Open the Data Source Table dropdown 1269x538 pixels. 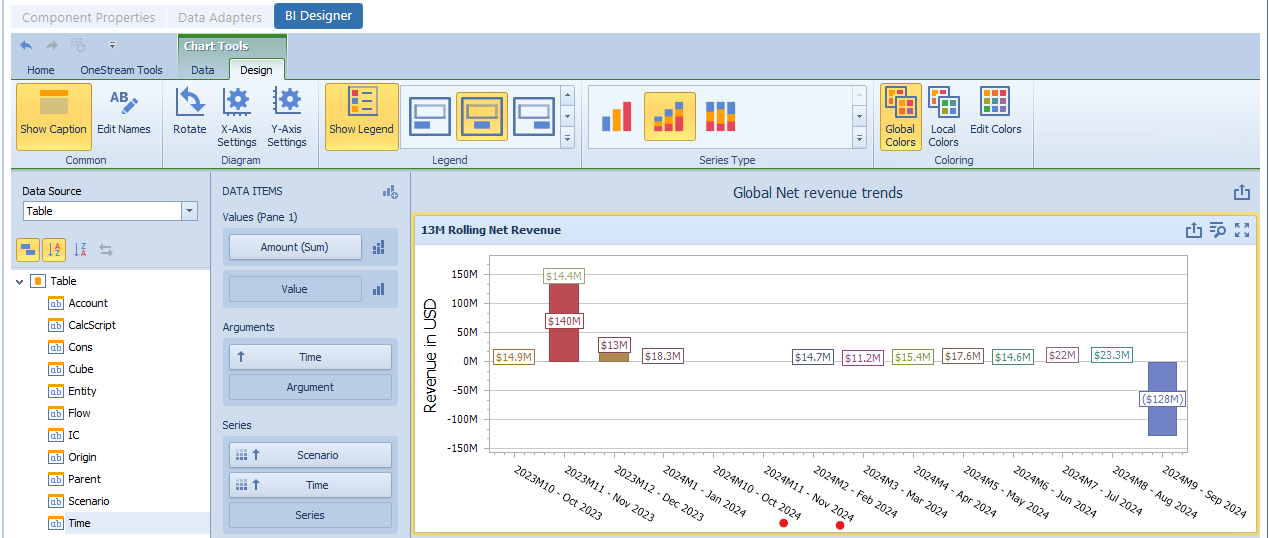pos(190,211)
